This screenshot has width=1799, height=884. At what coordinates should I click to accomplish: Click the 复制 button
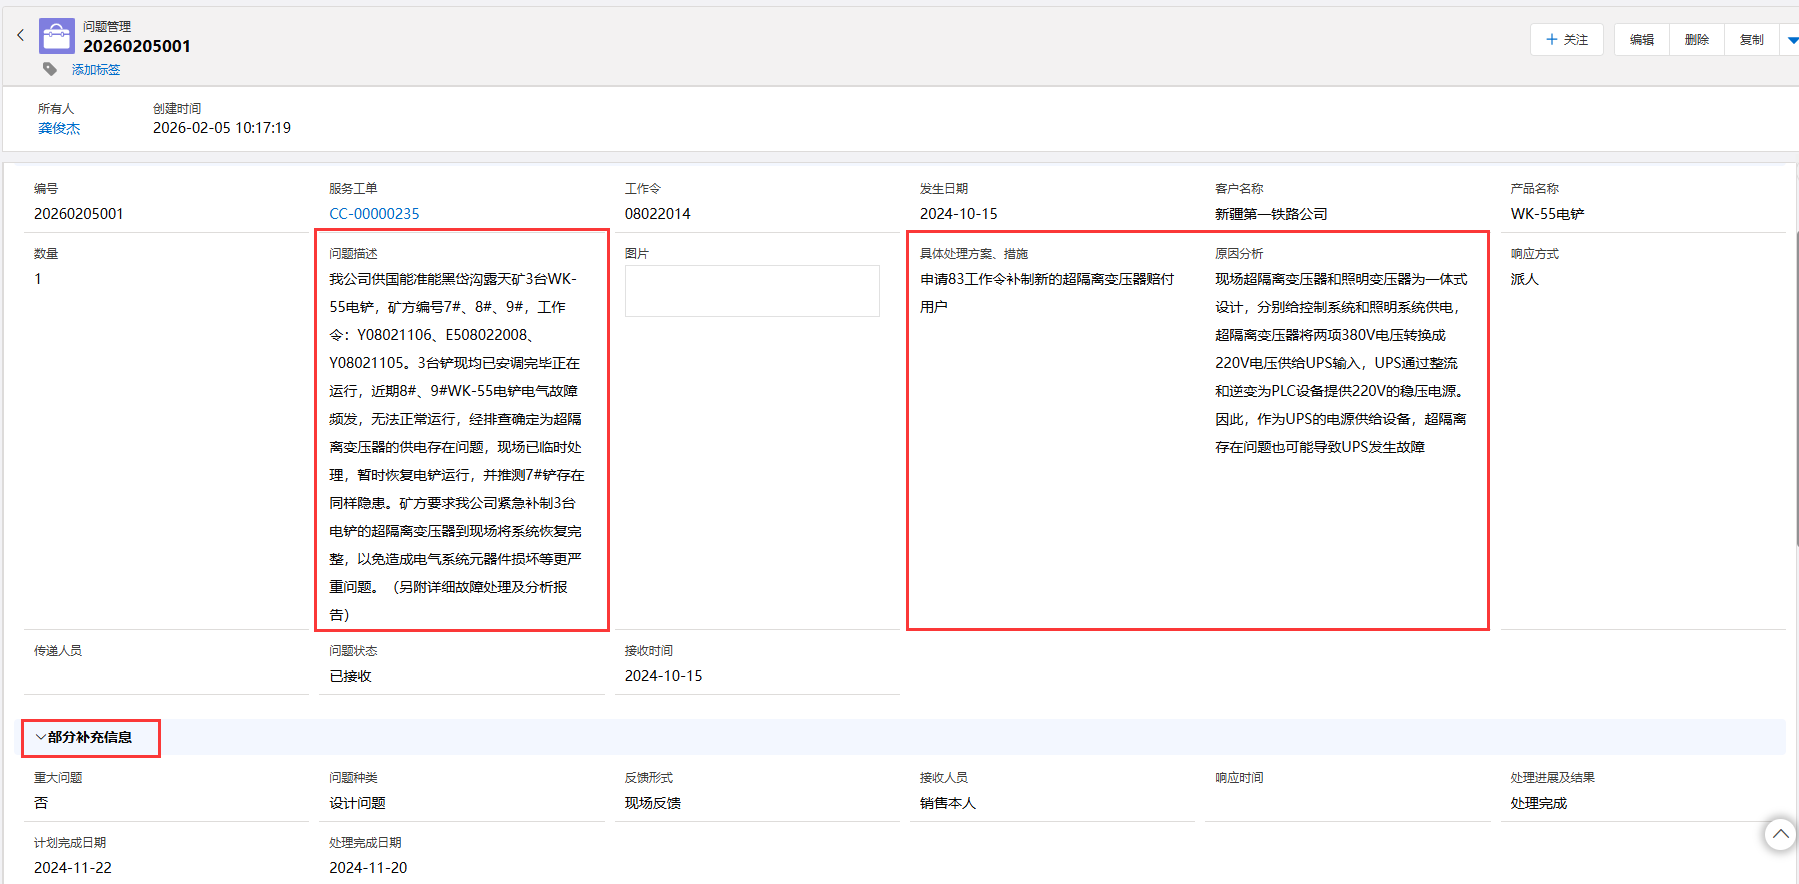pos(1751,40)
